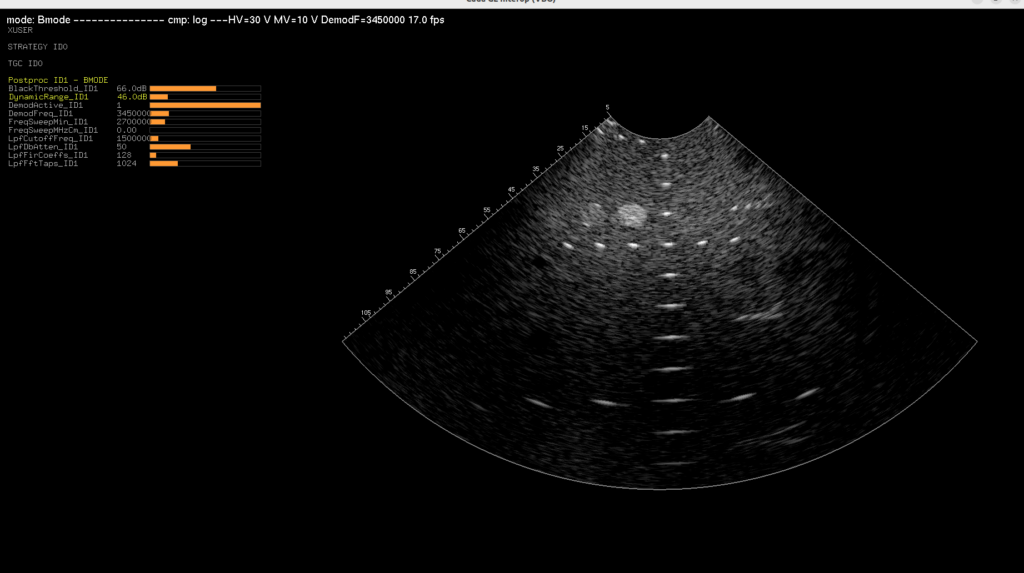This screenshot has width=1024, height=573.
Task: Click the cmp: log status text
Action: point(187,20)
